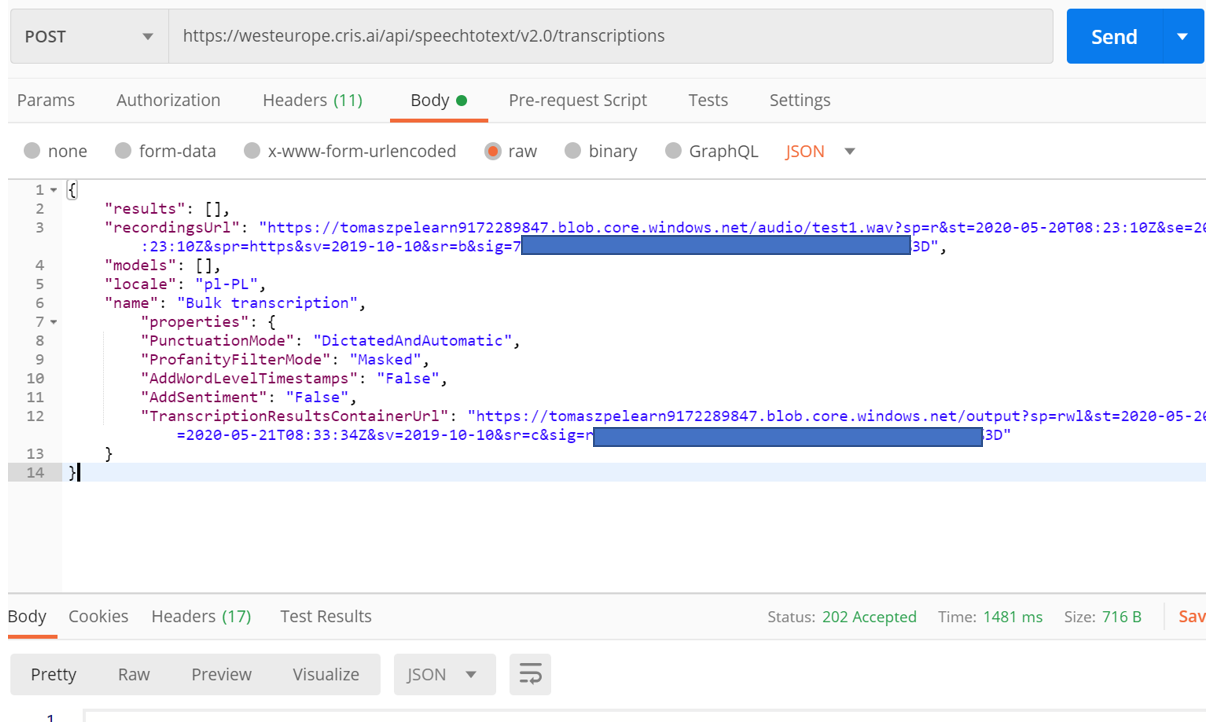Open the Pre-request Script tab
Viewport: 1228px width, 728px height.
tap(577, 100)
